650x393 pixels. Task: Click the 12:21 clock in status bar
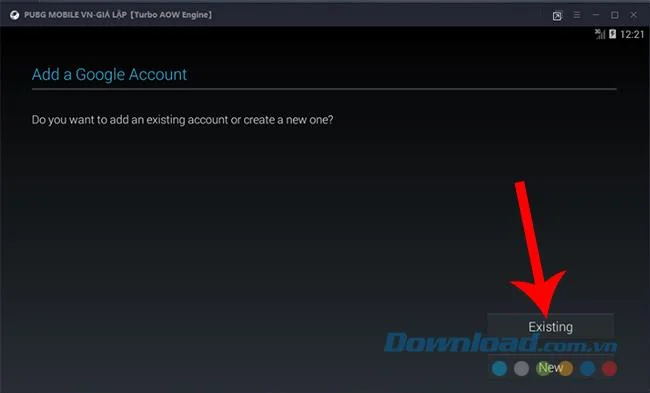pyautogui.click(x=632, y=34)
